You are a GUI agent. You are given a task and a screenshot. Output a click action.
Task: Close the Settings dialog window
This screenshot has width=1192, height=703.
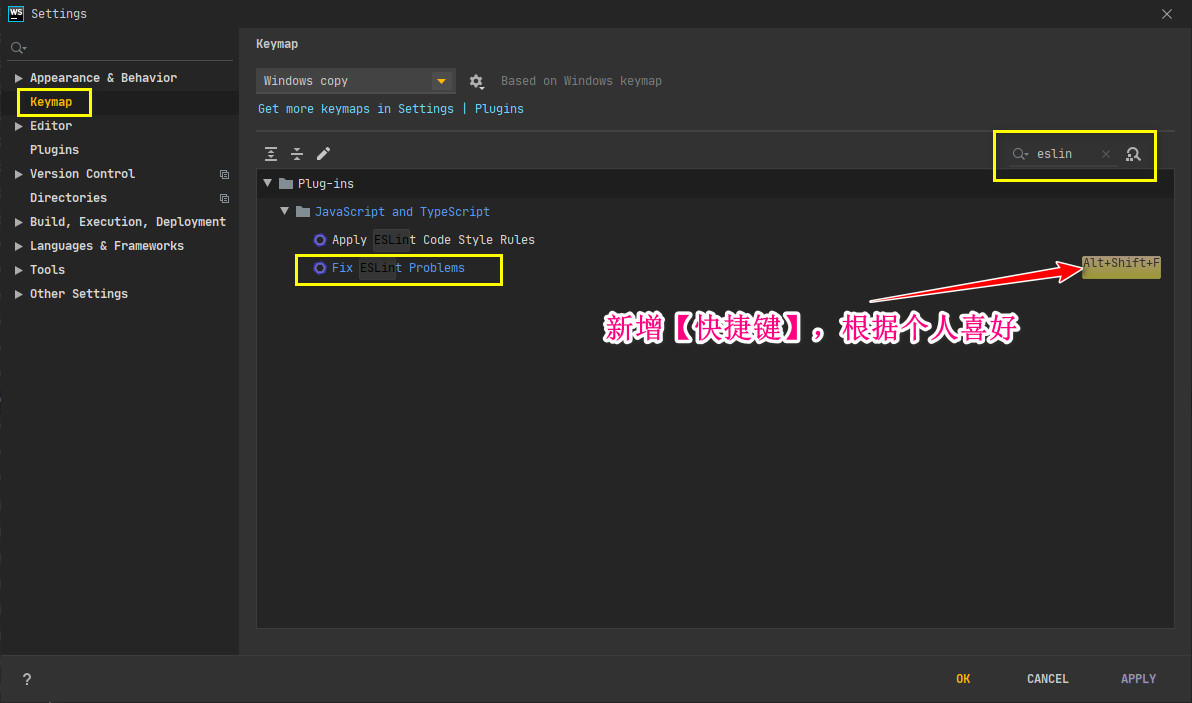(1167, 14)
